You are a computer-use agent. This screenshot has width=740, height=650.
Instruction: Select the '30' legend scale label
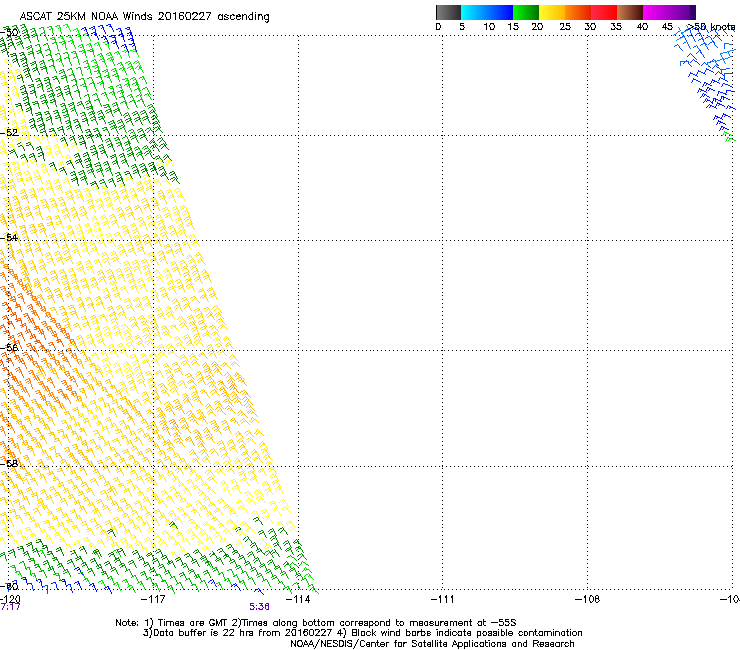point(590,27)
